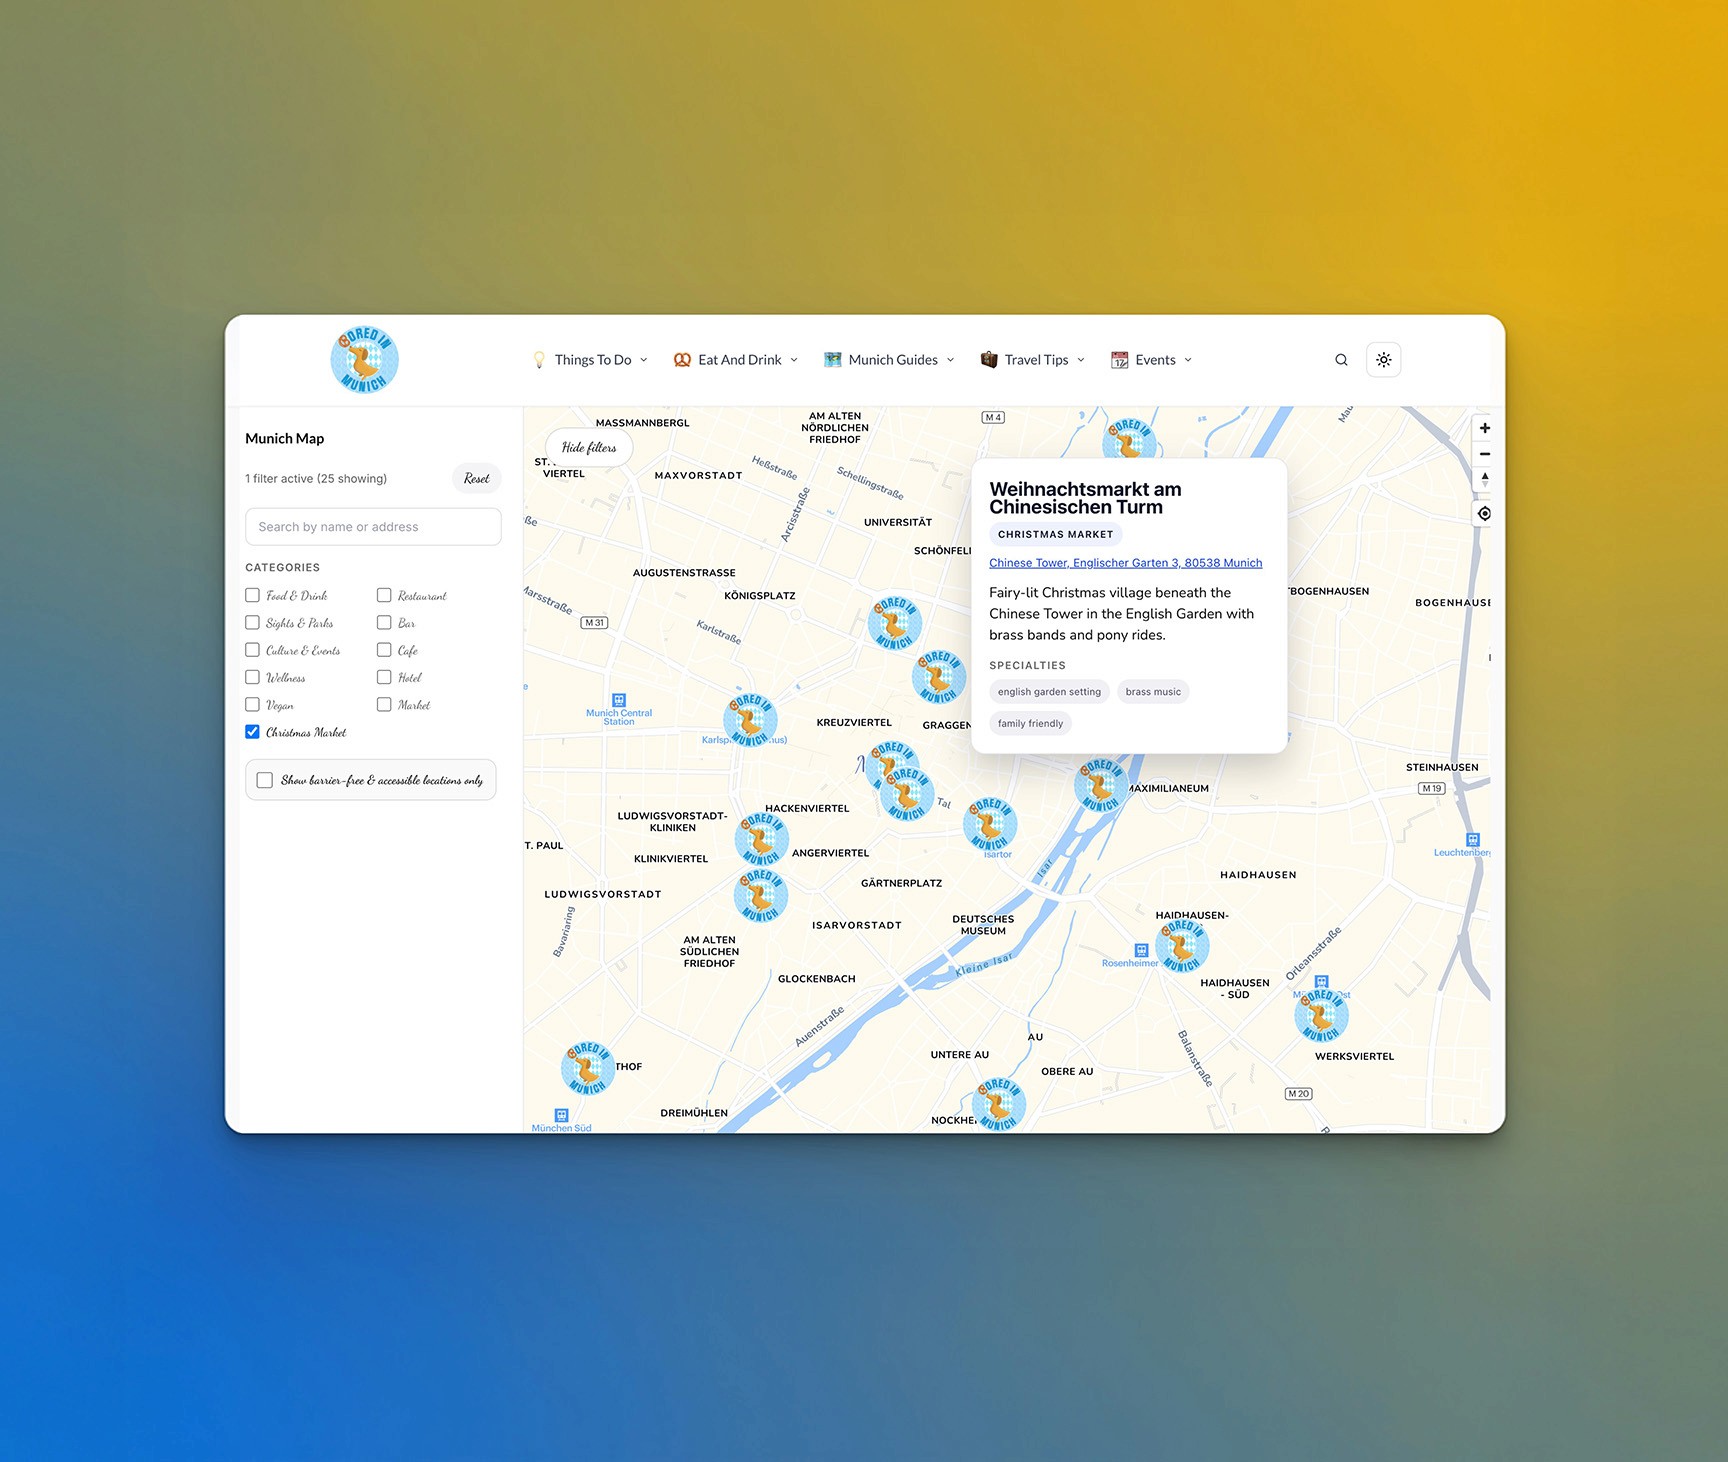
Task: Click the calendar Events icon
Action: [x=1120, y=360]
